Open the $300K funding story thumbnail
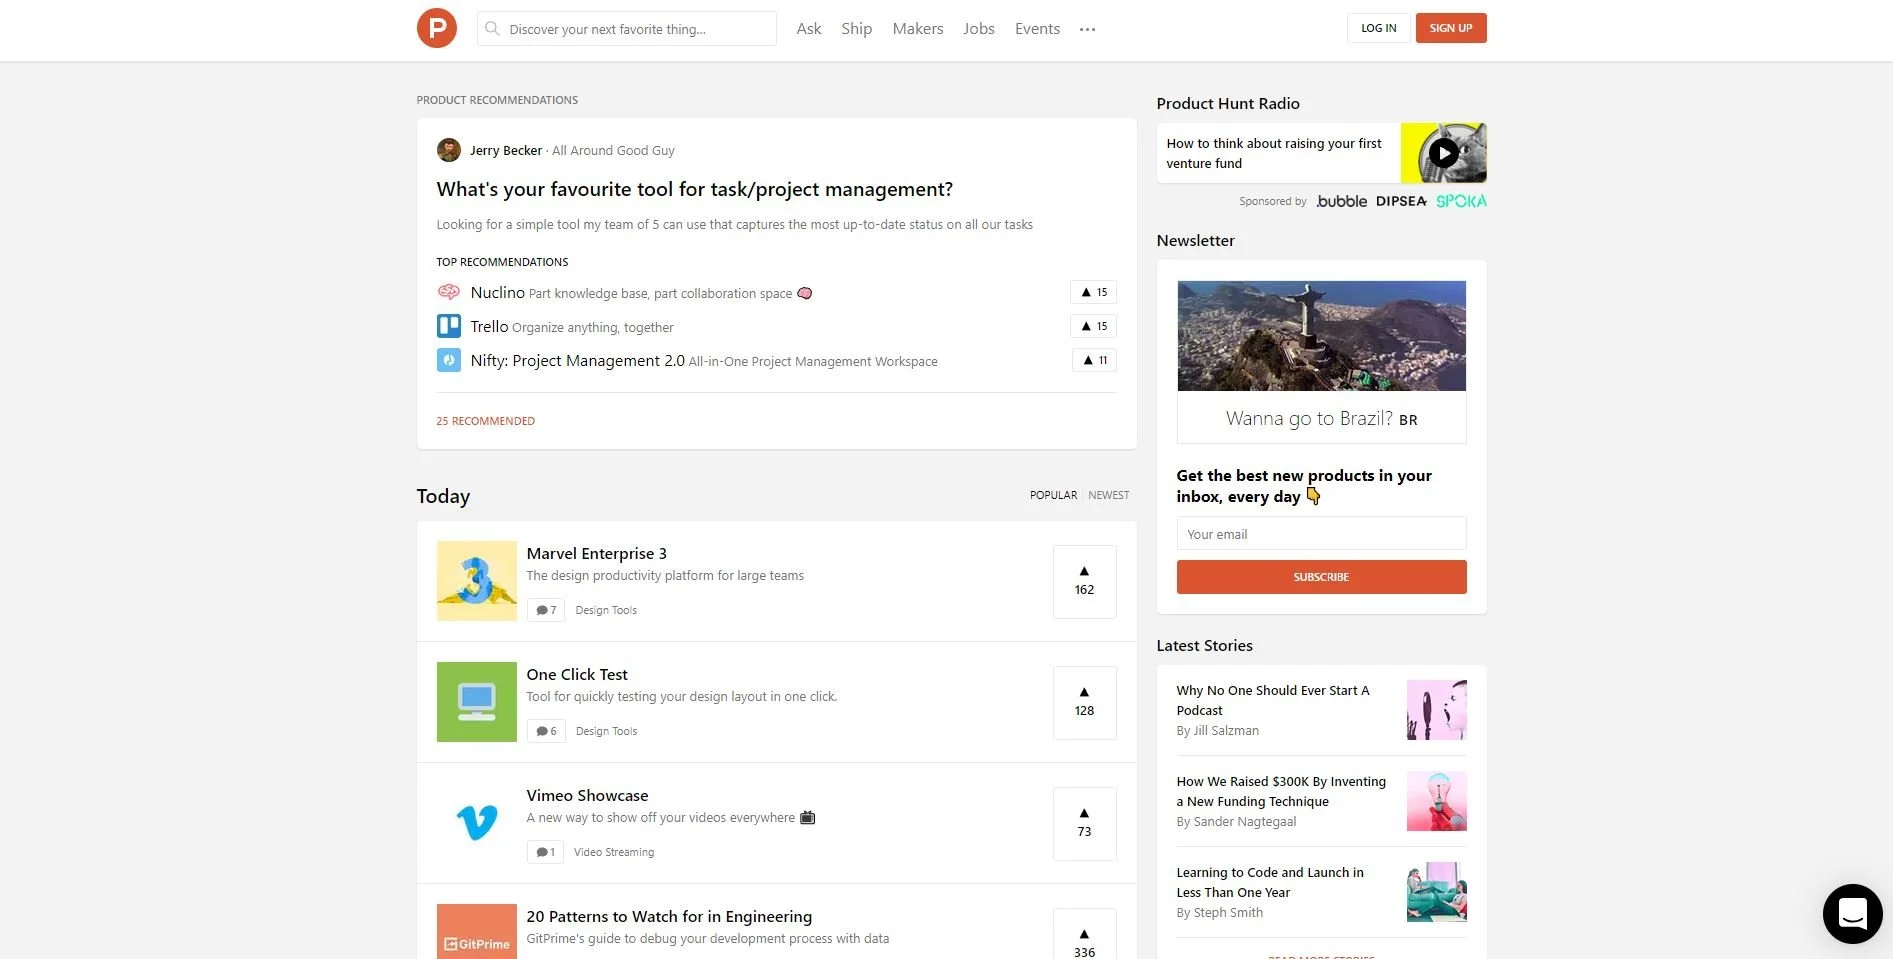This screenshot has width=1893, height=959. 1437,801
